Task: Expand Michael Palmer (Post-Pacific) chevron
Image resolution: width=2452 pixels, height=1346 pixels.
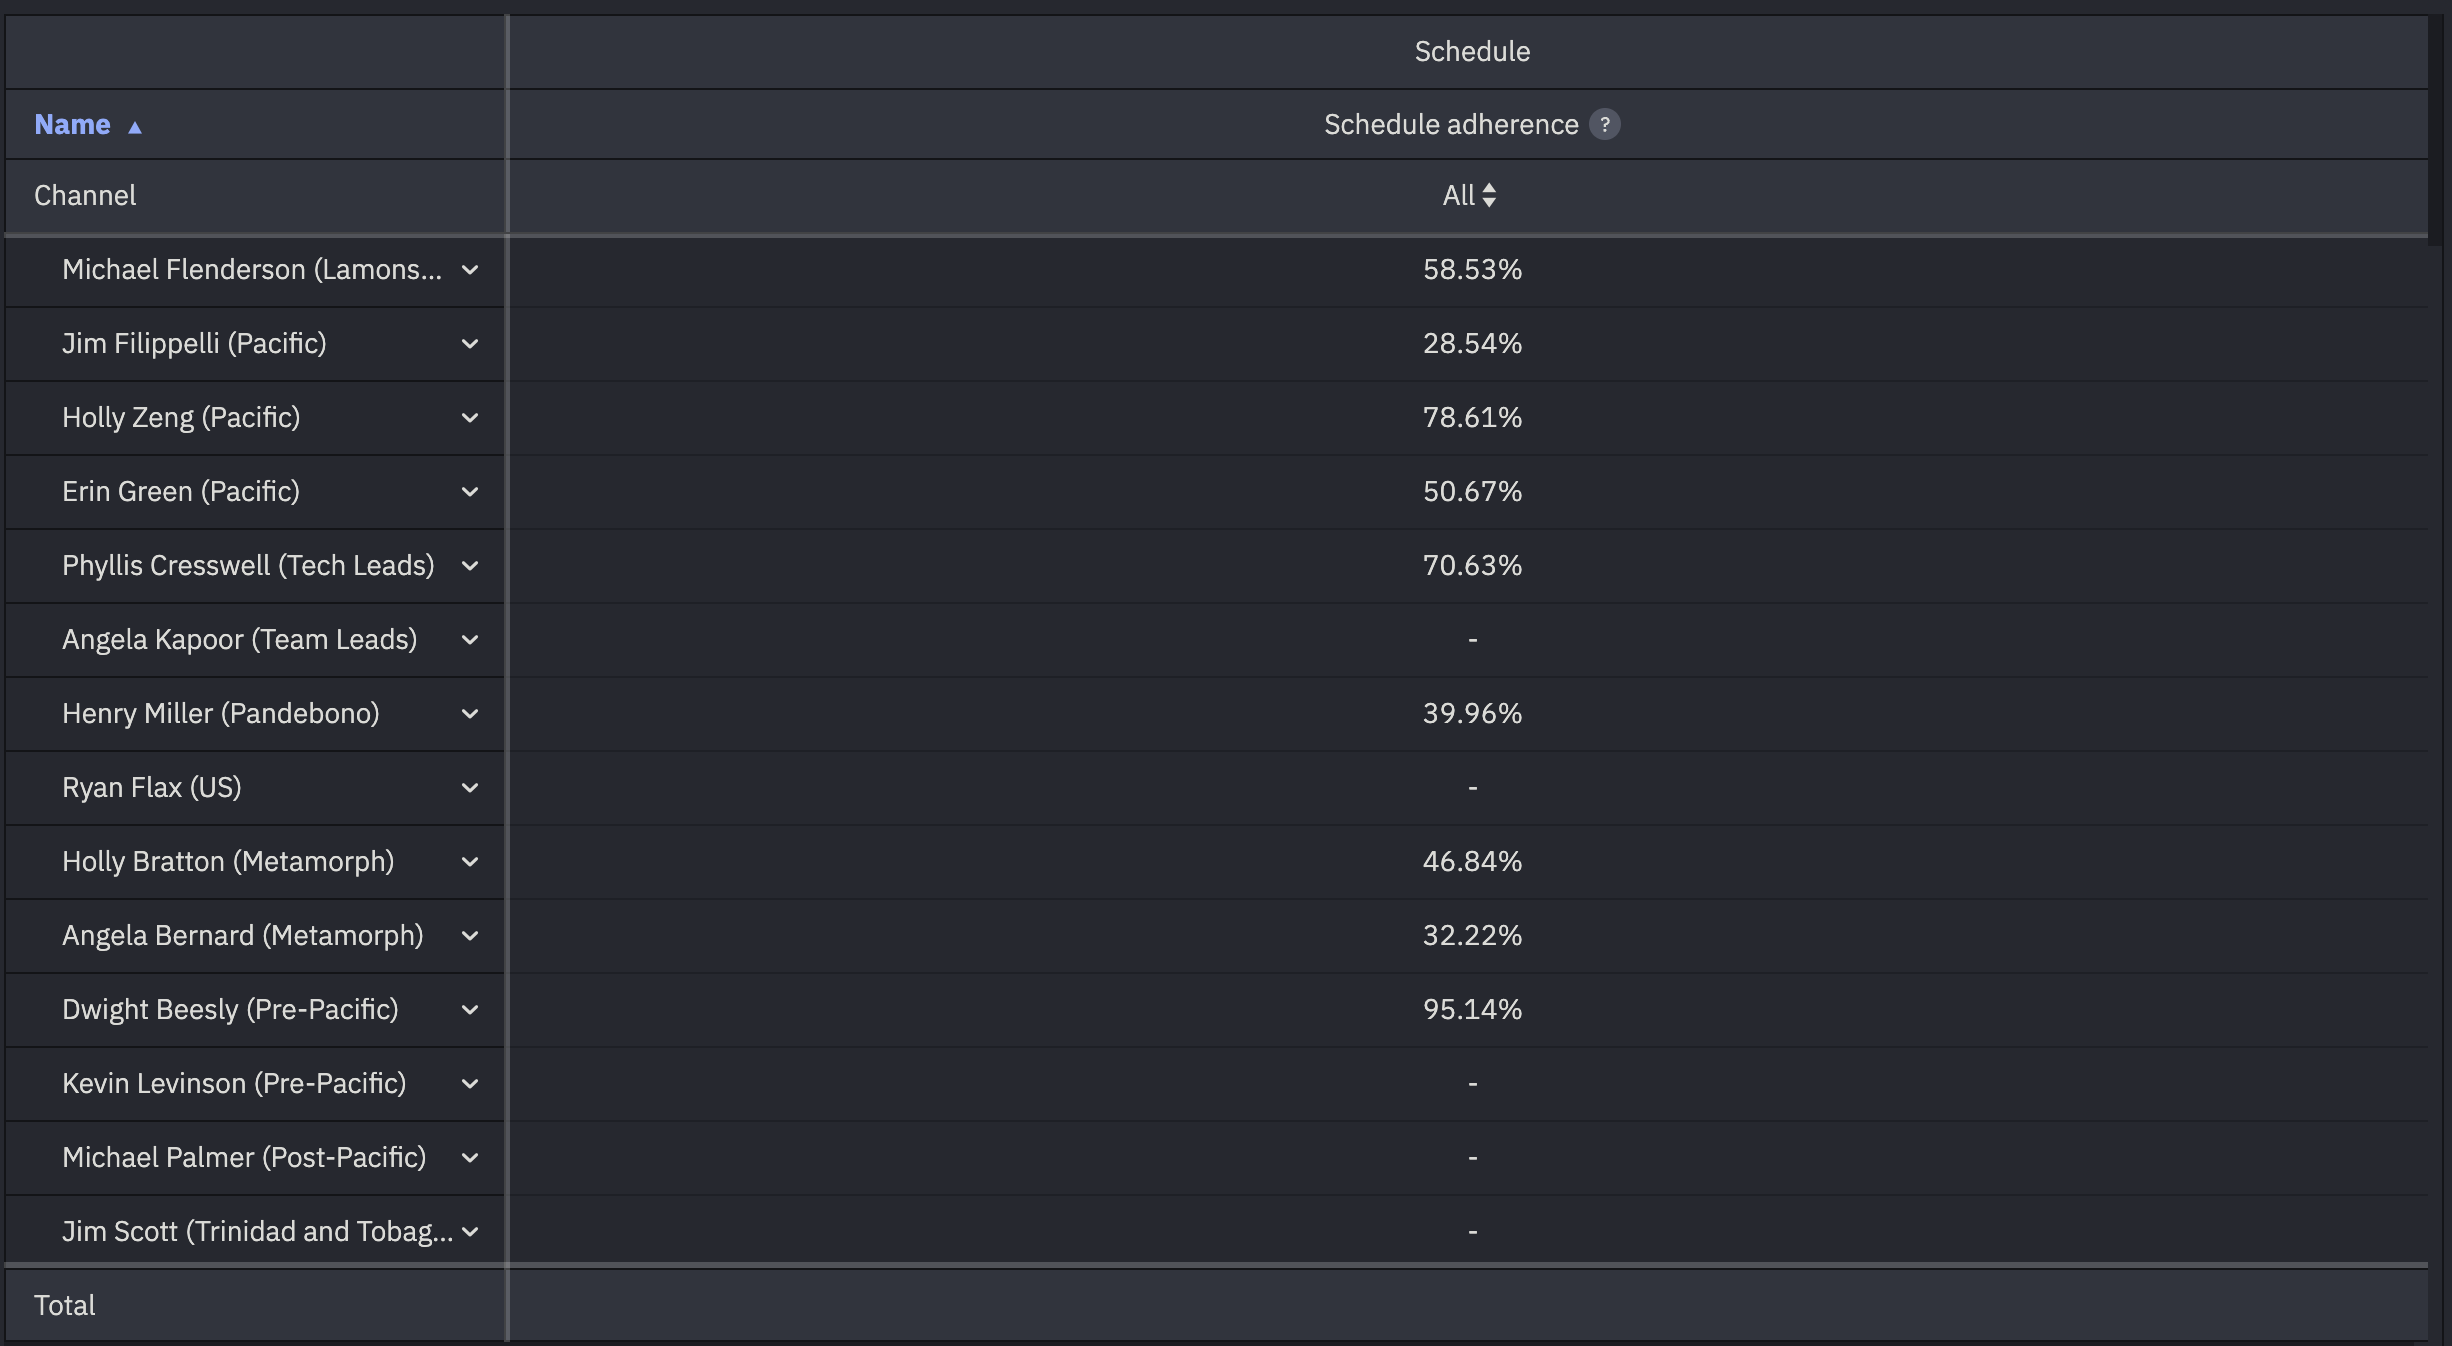Action: [x=470, y=1158]
